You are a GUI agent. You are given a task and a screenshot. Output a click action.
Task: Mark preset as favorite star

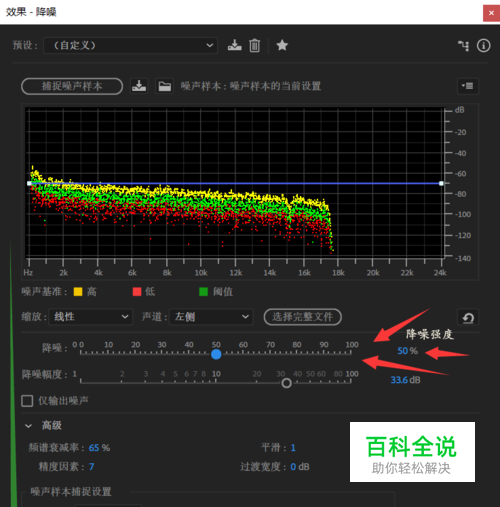pyautogui.click(x=282, y=45)
